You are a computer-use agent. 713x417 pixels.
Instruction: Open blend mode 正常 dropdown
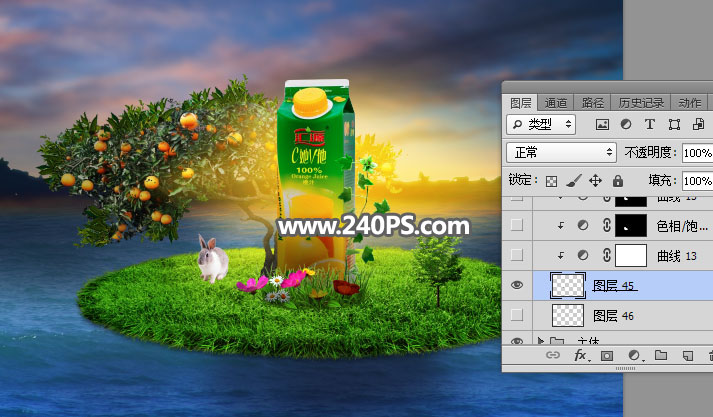click(562, 153)
